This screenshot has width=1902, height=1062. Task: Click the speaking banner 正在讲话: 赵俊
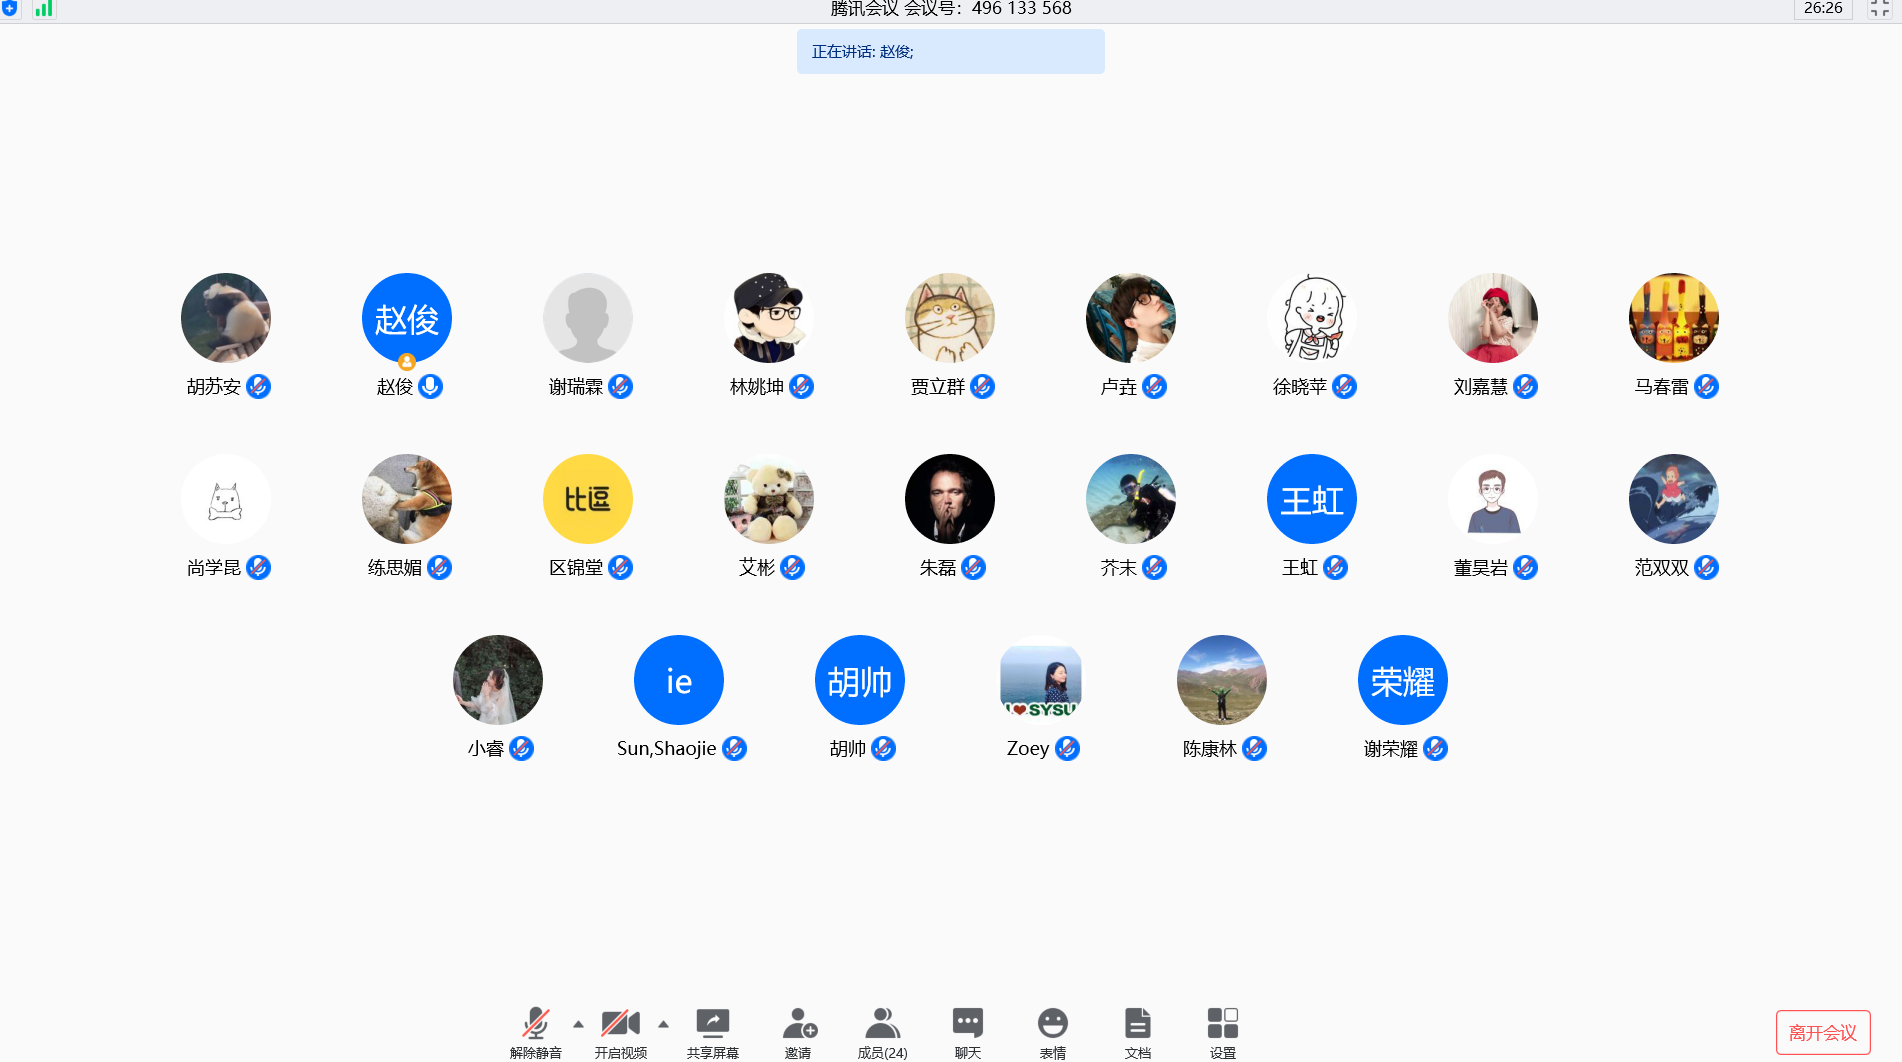[x=950, y=52]
